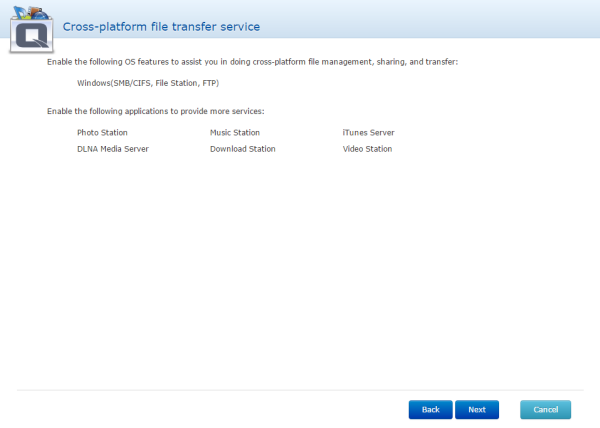Click the FTP text in the Windows option
Viewport: 600px width, 428px height.
[x=209, y=83]
